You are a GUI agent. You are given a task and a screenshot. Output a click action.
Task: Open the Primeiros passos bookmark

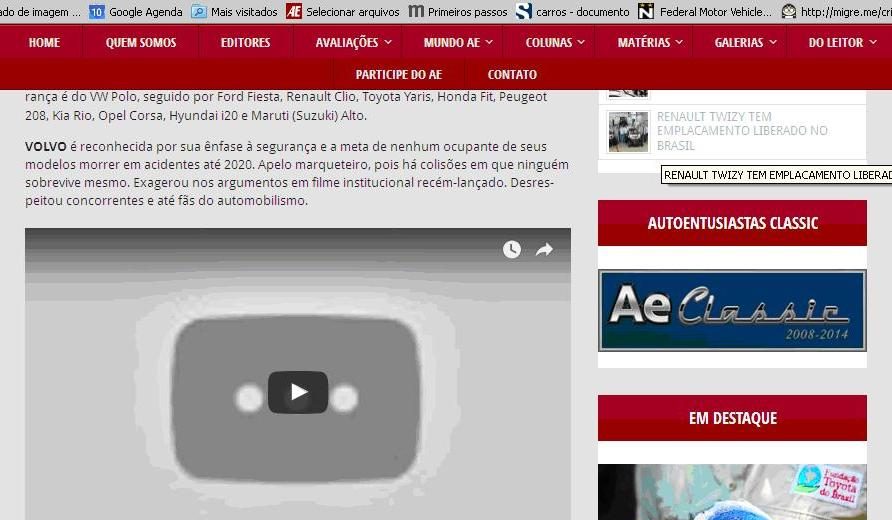click(x=458, y=12)
